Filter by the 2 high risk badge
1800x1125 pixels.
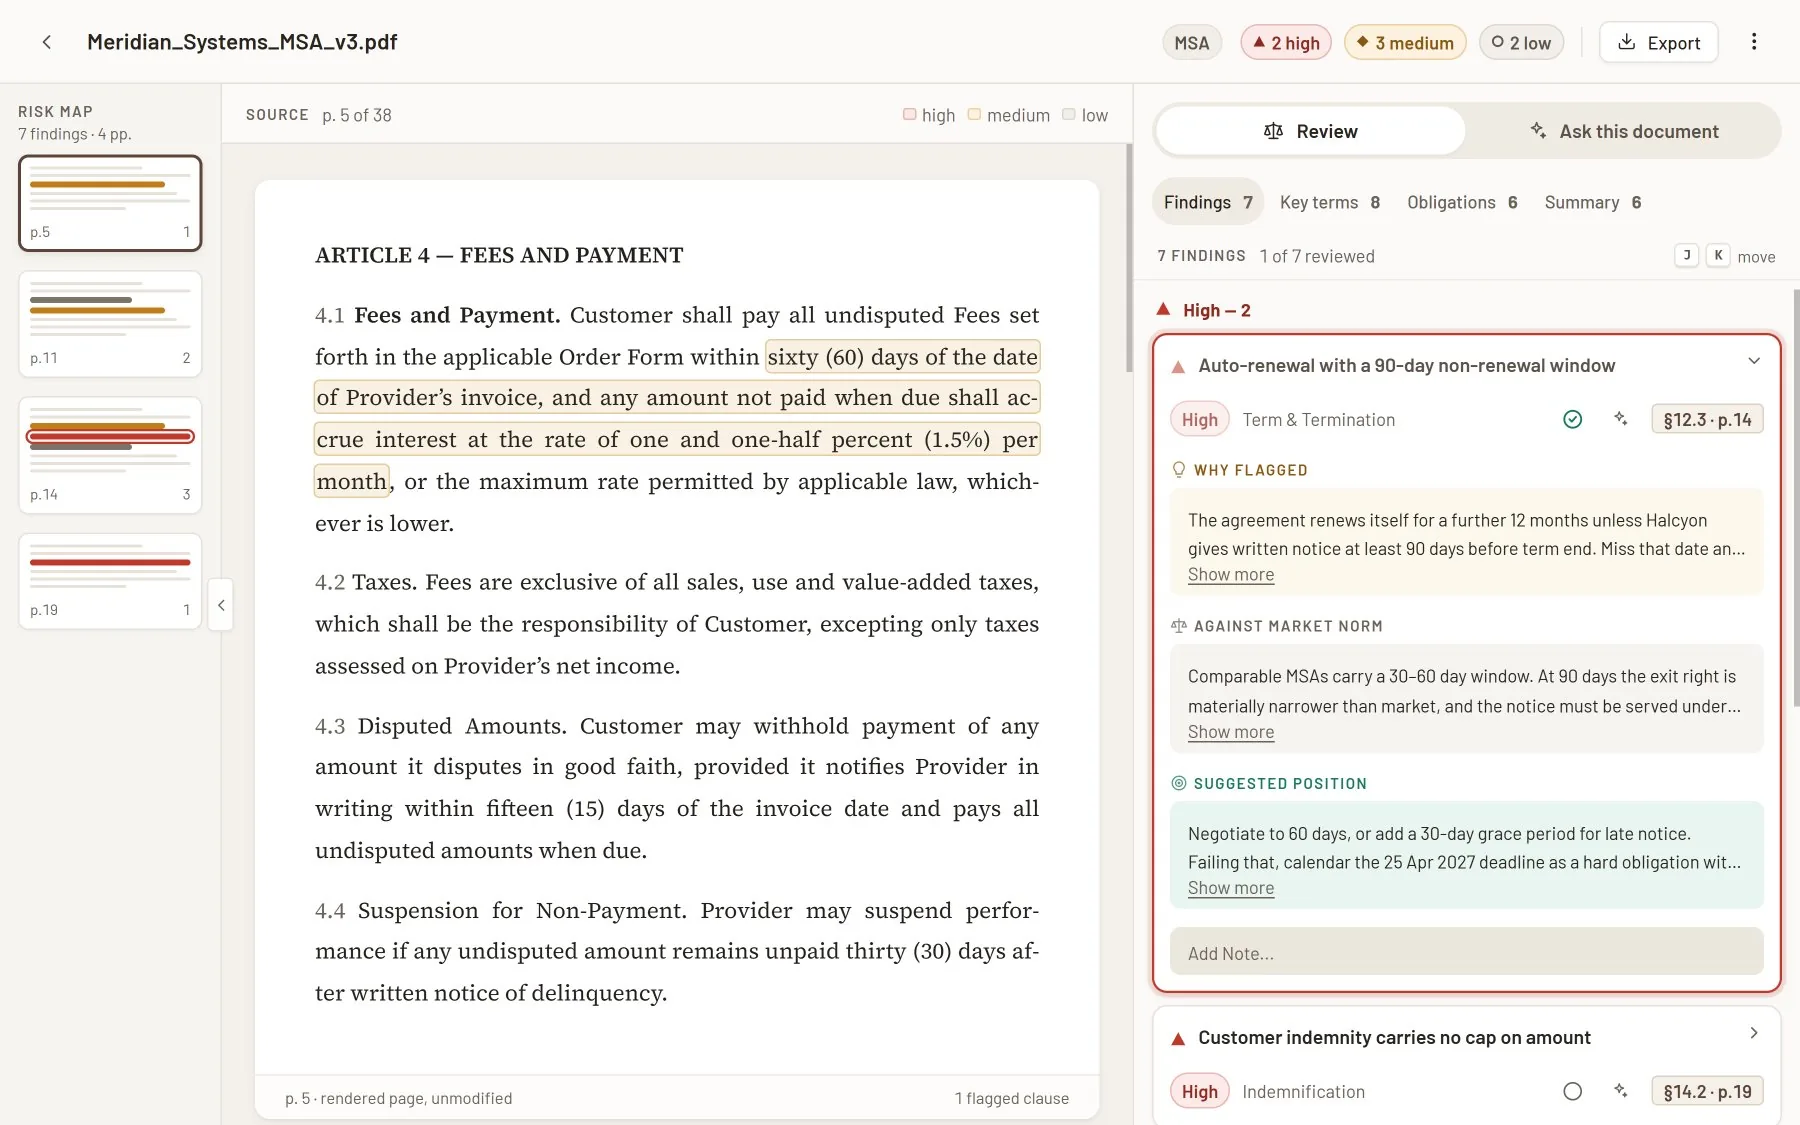[1286, 42]
